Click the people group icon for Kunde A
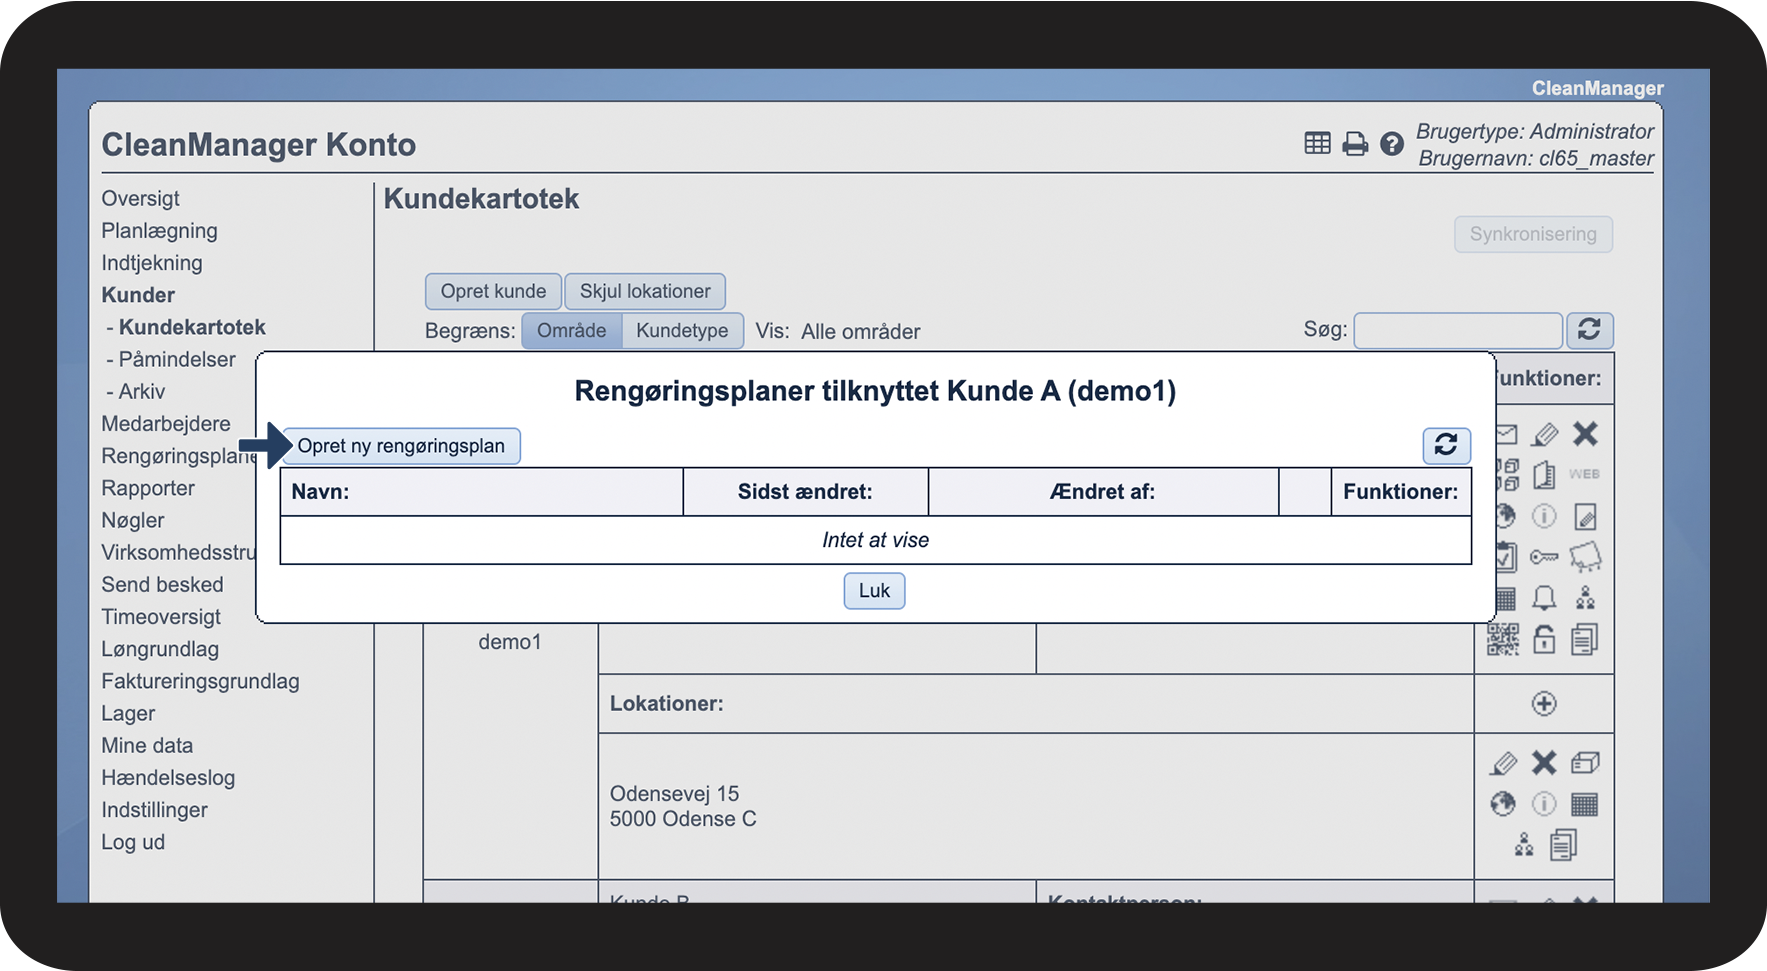Screen dimensions: 1767x971 (1585, 598)
